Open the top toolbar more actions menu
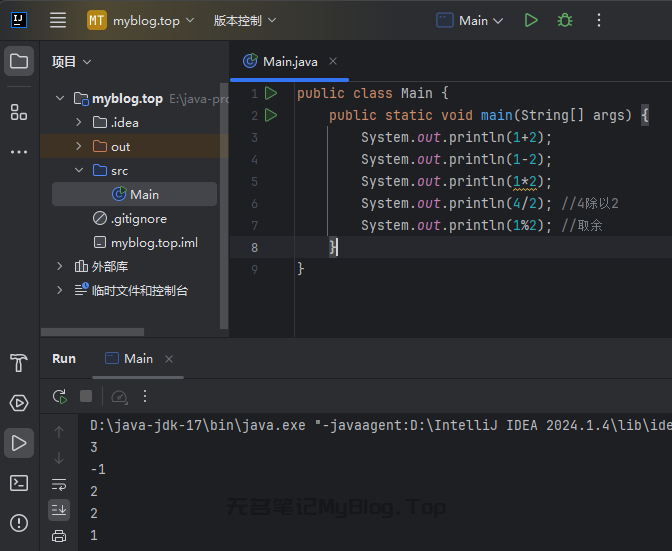Image resolution: width=672 pixels, height=551 pixels. pos(599,20)
